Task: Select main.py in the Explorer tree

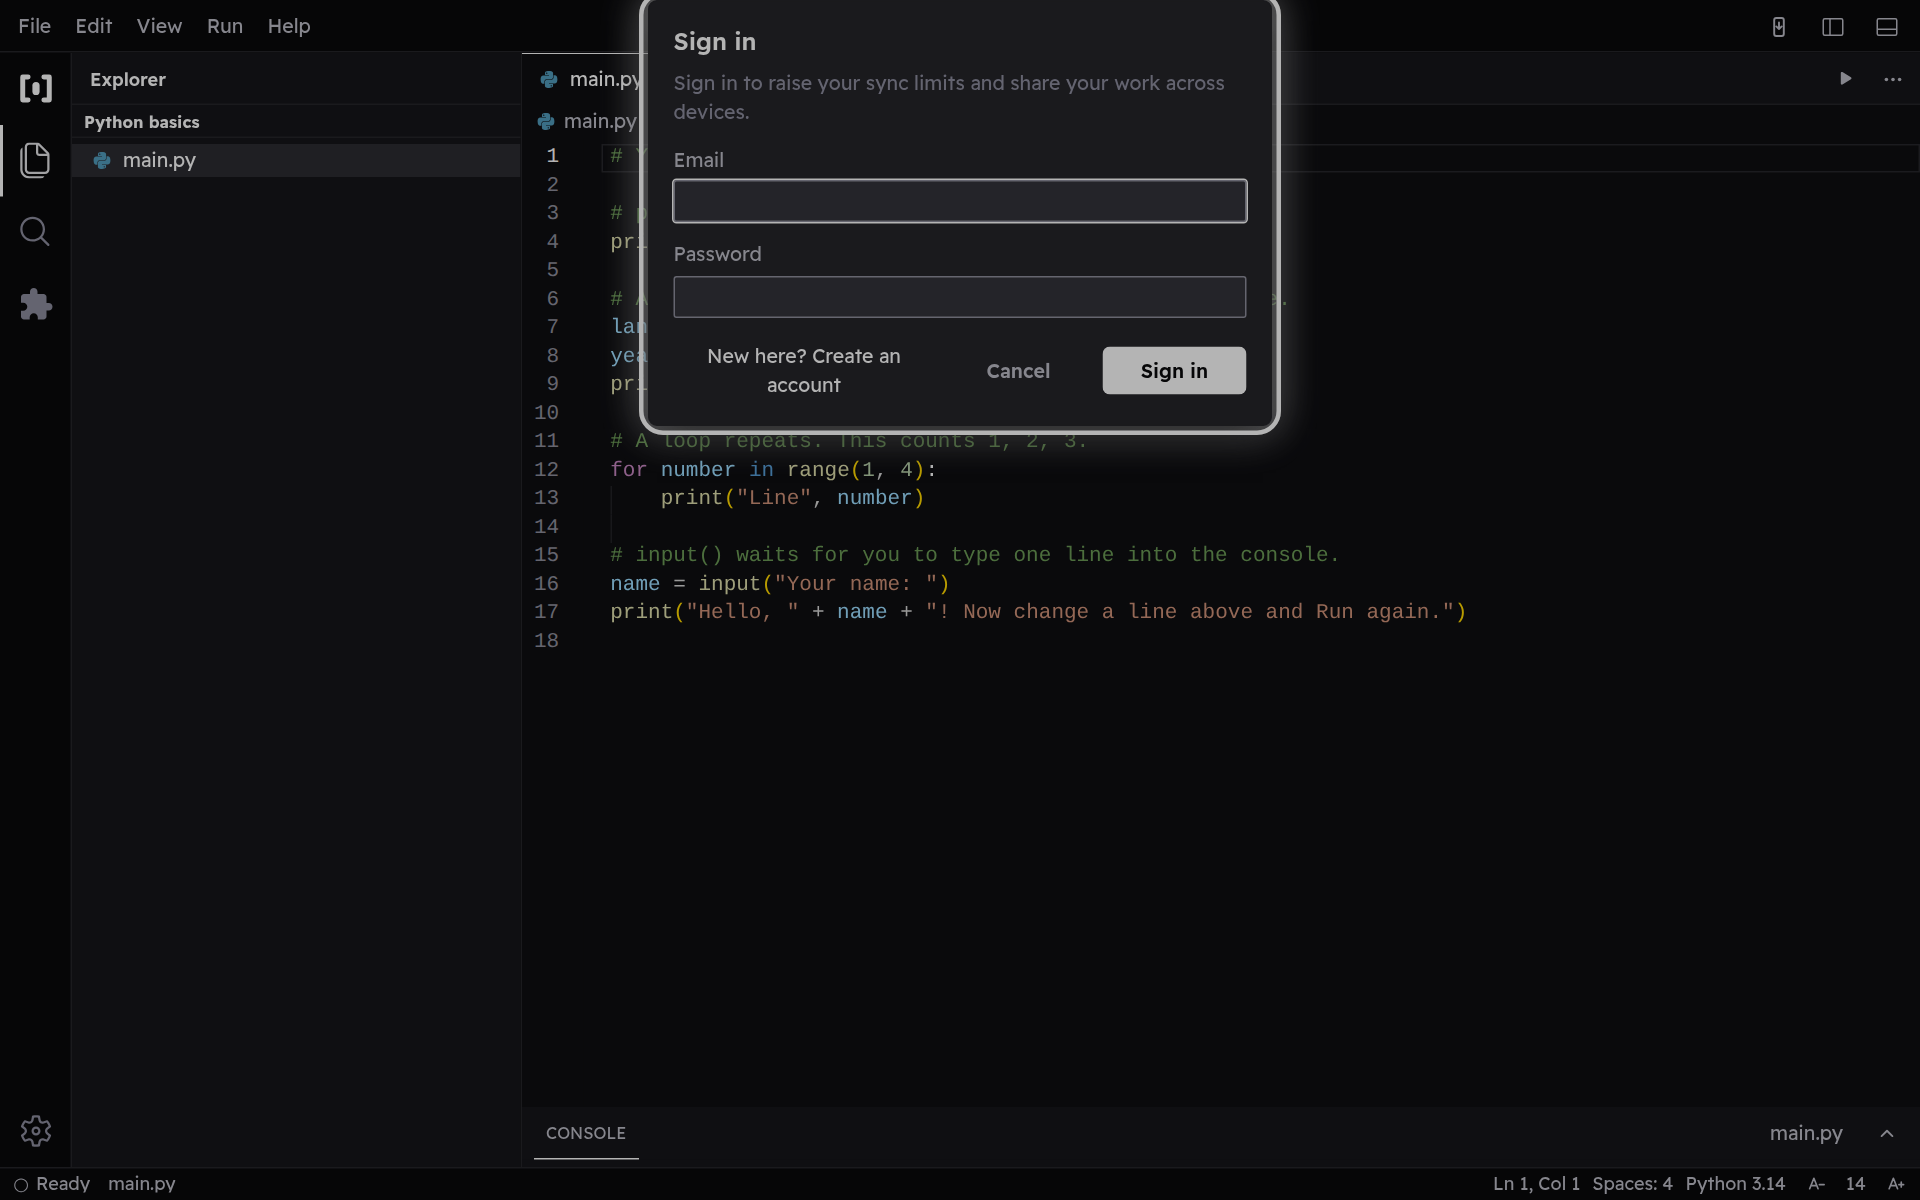Action: click(296, 160)
